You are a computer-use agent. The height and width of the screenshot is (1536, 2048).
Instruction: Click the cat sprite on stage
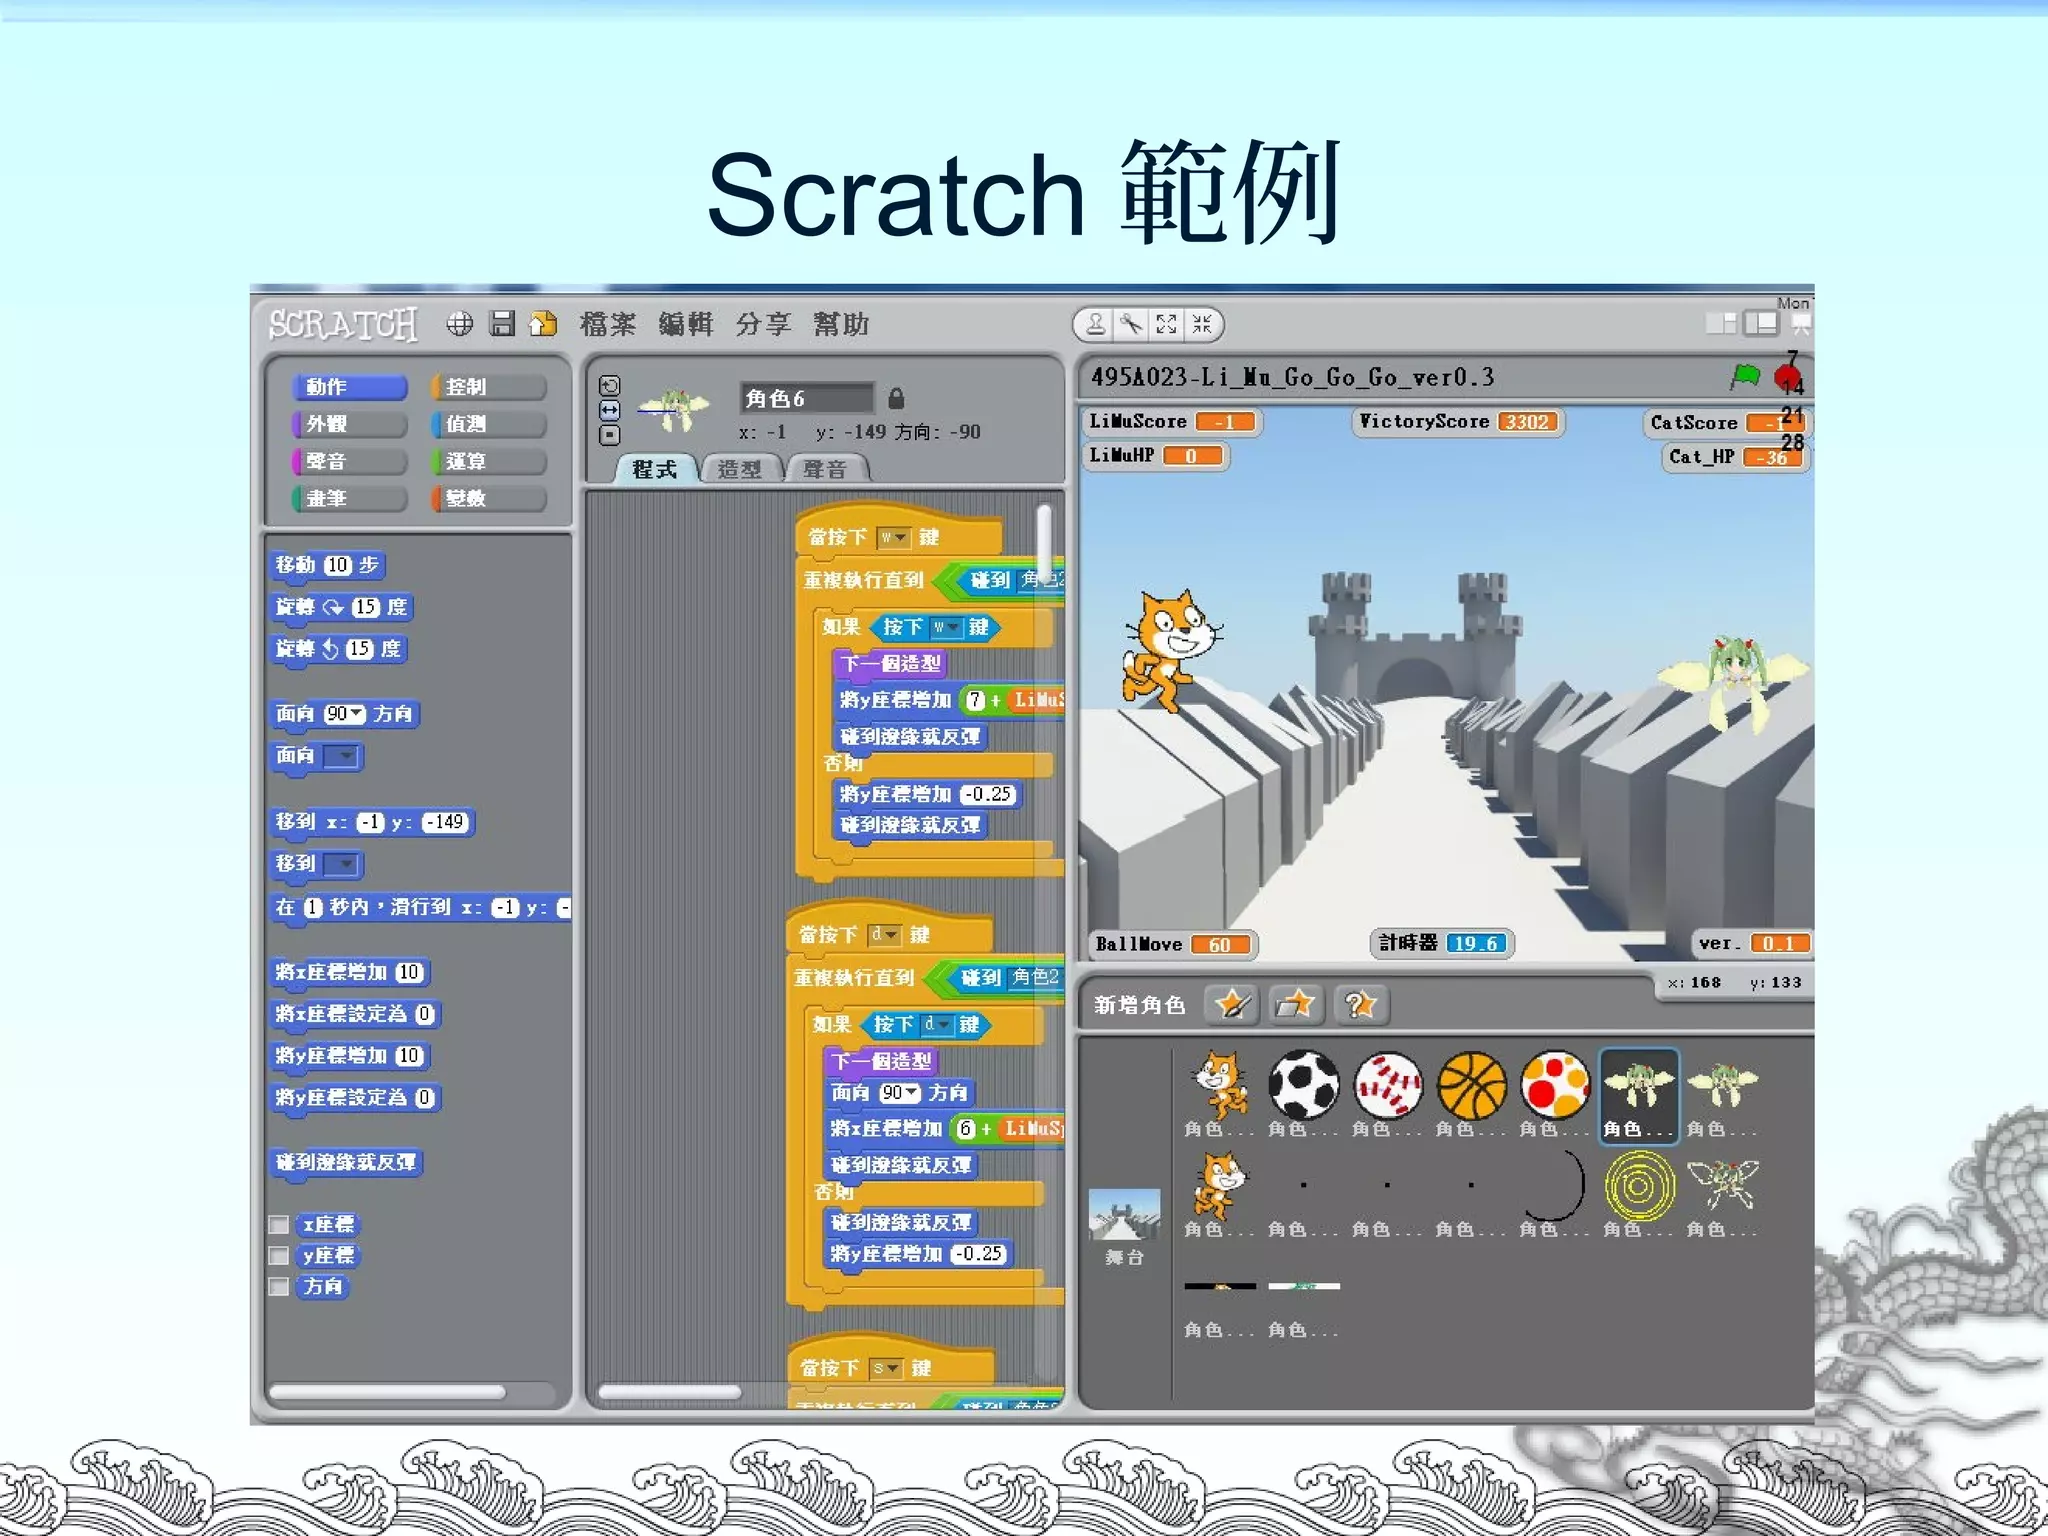(1171, 651)
